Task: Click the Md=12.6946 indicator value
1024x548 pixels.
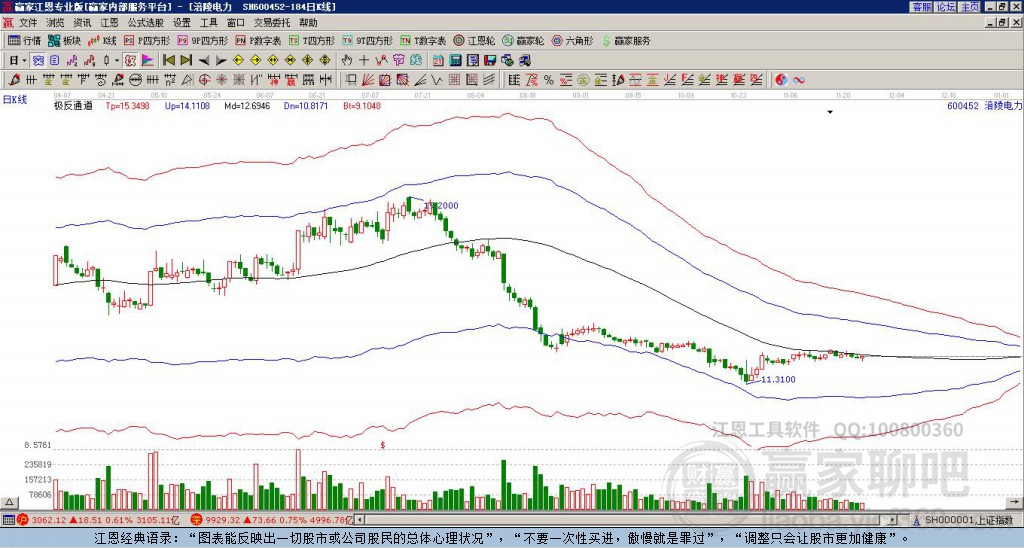Action: click(247, 106)
